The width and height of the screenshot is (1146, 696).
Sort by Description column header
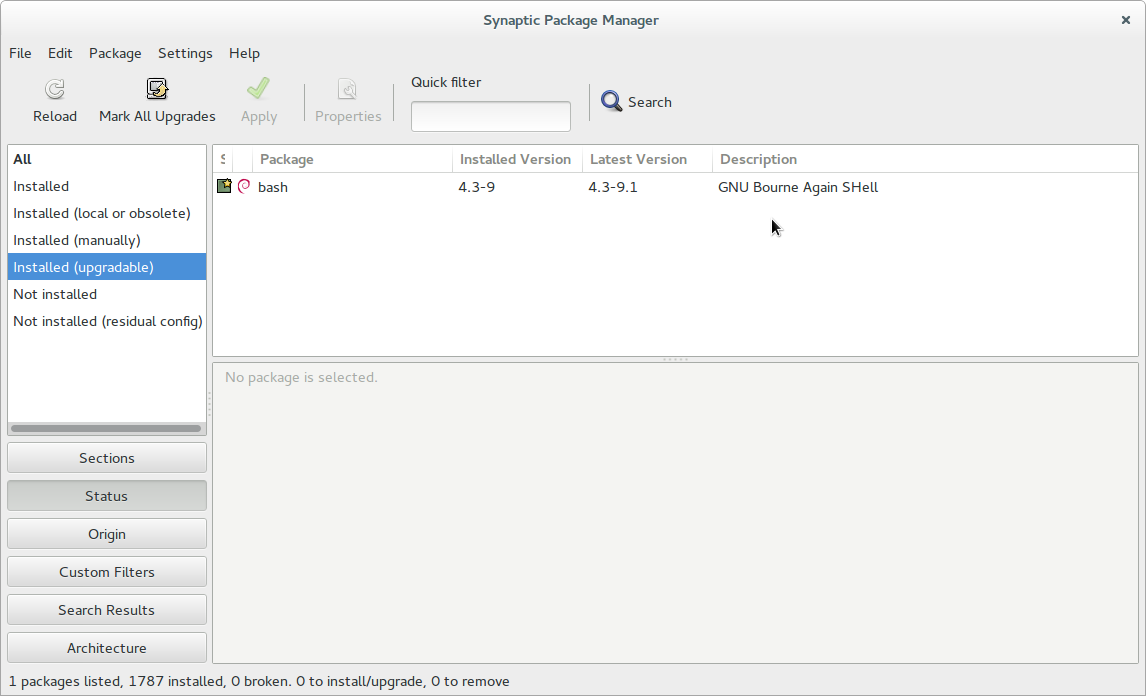pyautogui.click(x=925, y=159)
